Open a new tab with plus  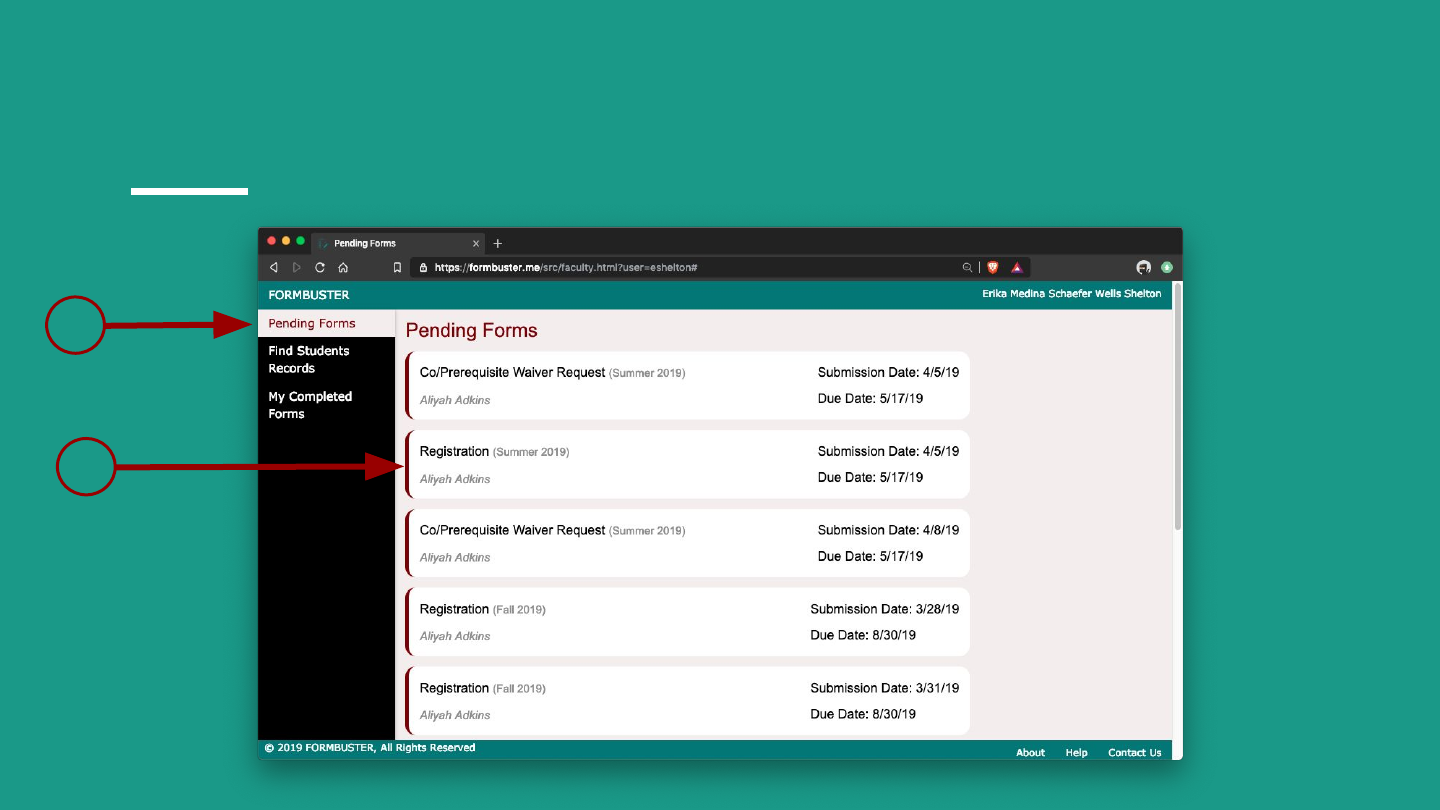(498, 243)
